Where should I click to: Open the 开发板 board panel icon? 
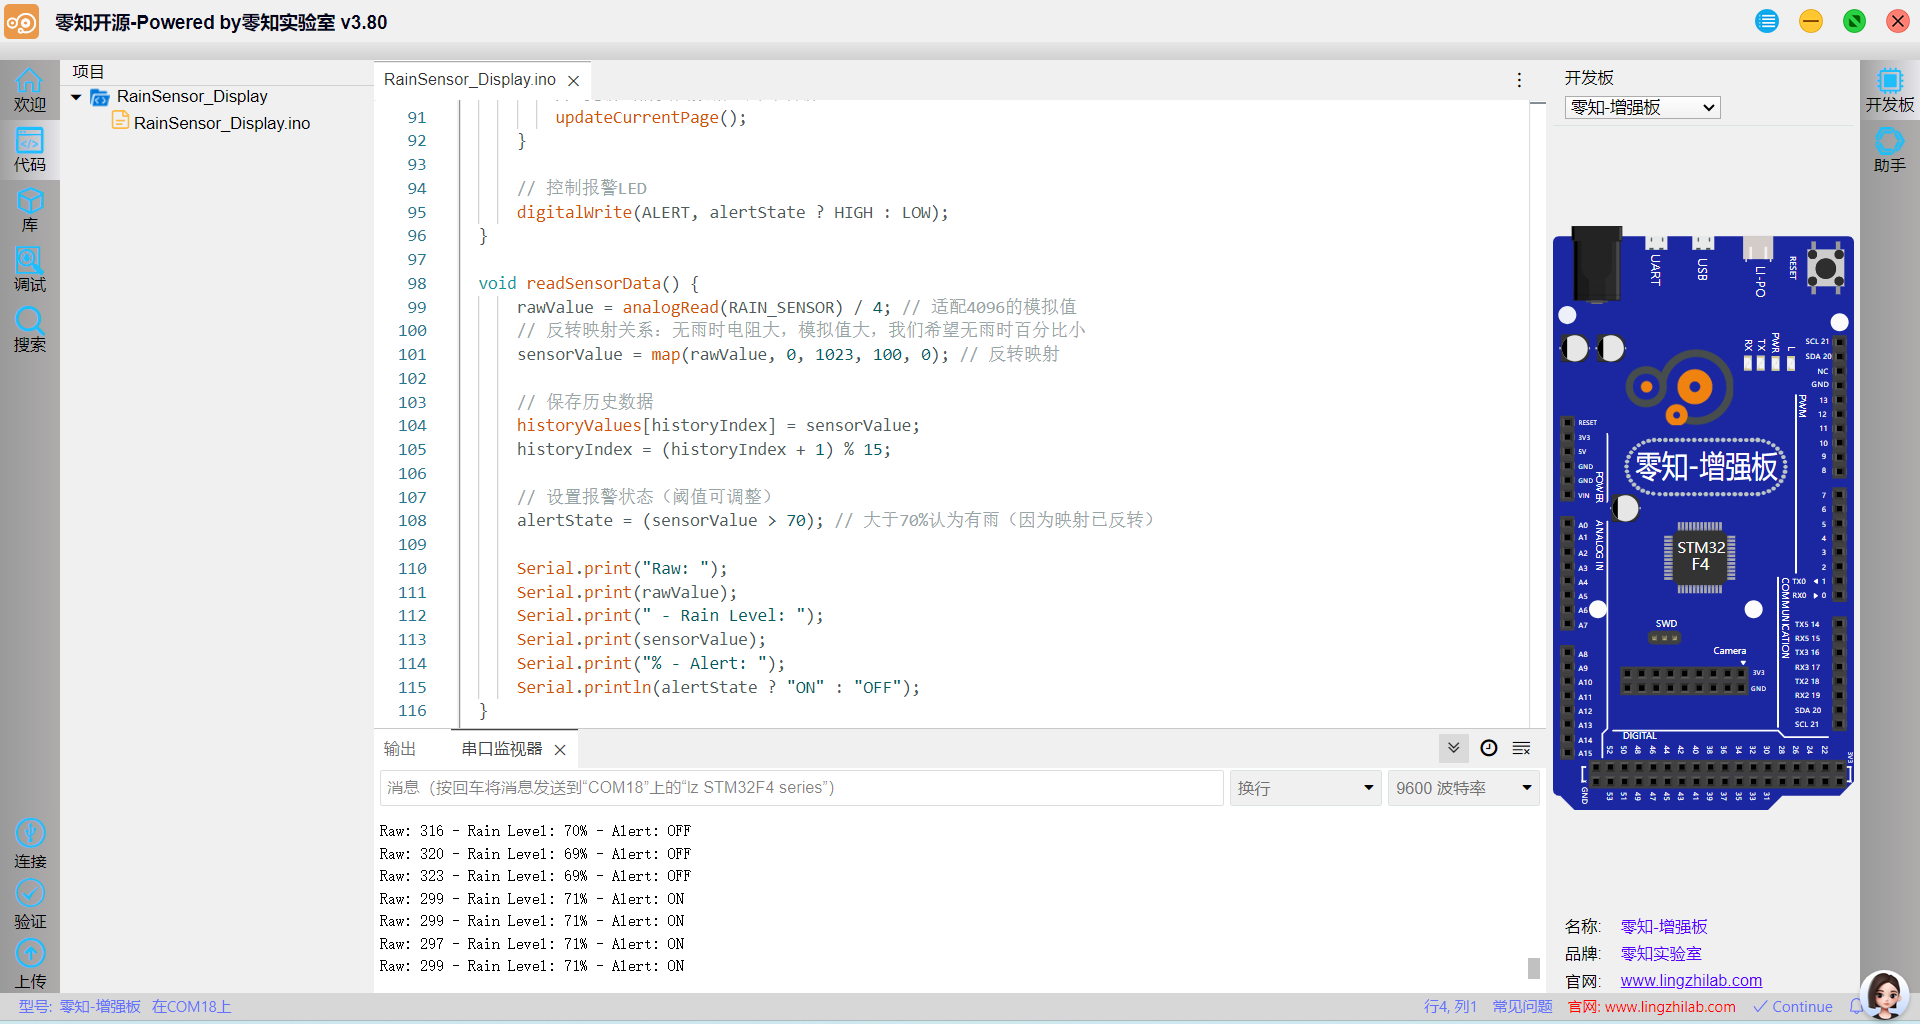[x=1889, y=90]
